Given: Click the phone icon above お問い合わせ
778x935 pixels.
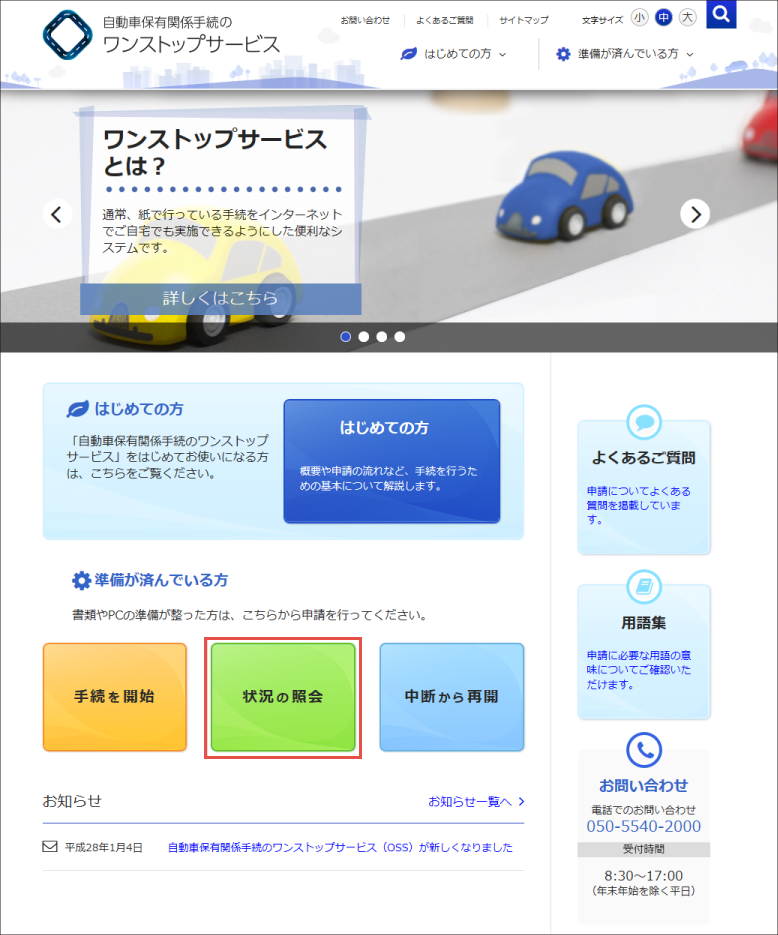Looking at the screenshot, I should (644, 750).
